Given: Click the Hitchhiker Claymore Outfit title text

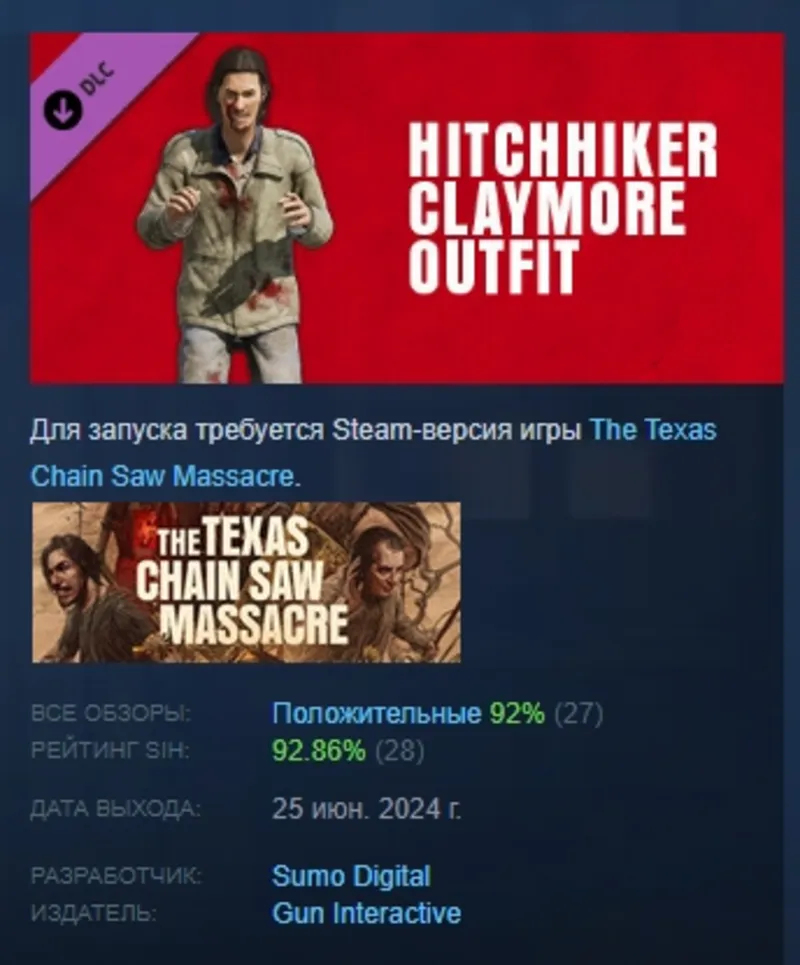Looking at the screenshot, I should point(562,207).
